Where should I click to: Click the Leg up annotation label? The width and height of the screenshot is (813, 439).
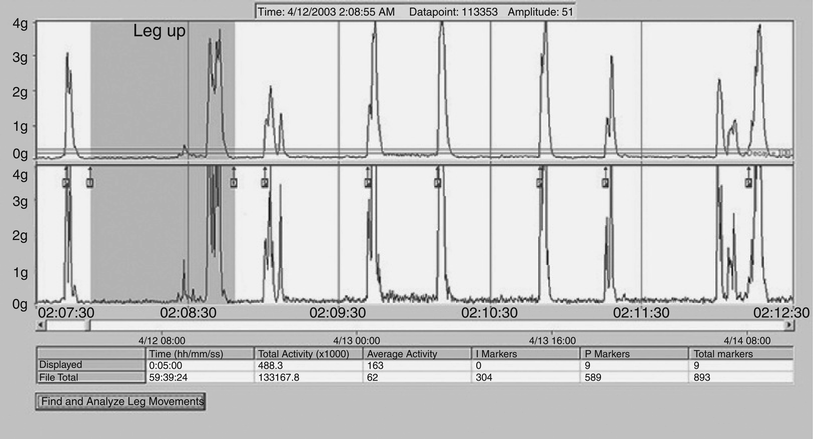pos(159,31)
